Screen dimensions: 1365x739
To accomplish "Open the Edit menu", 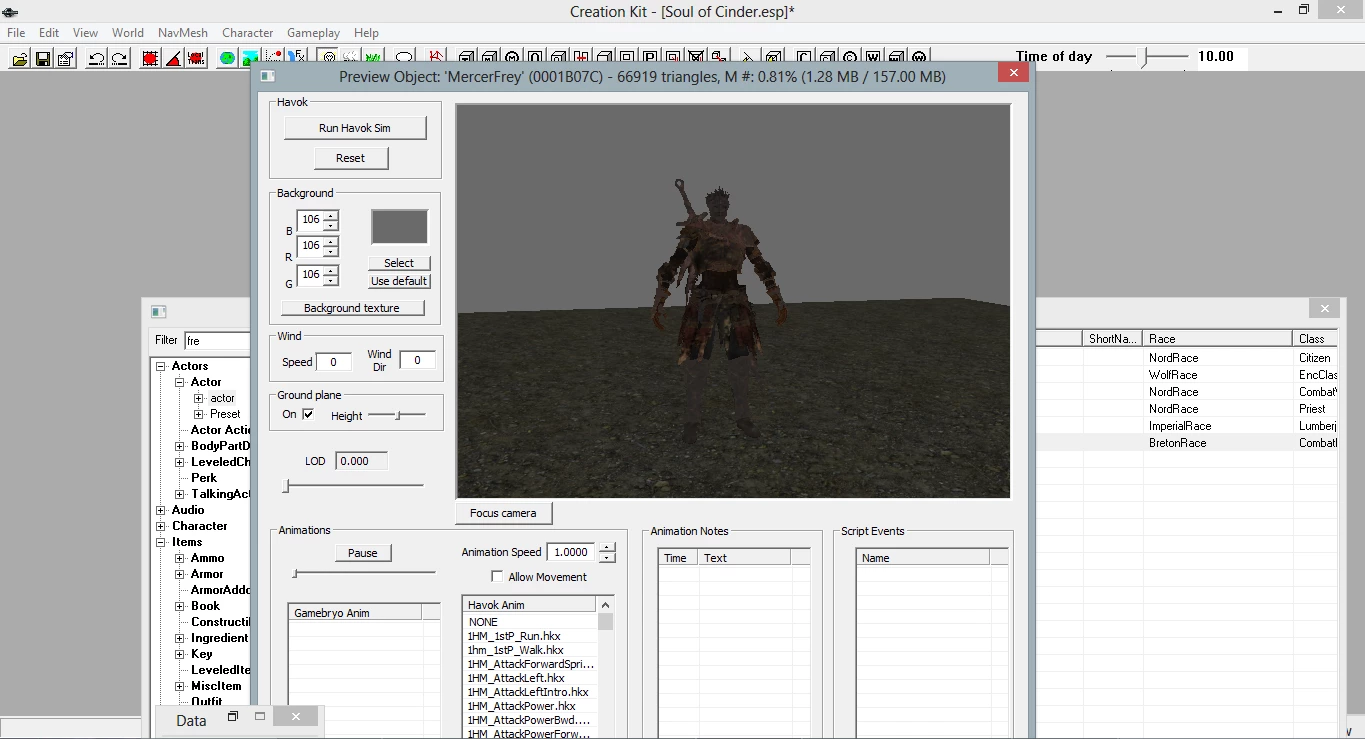I will [49, 33].
